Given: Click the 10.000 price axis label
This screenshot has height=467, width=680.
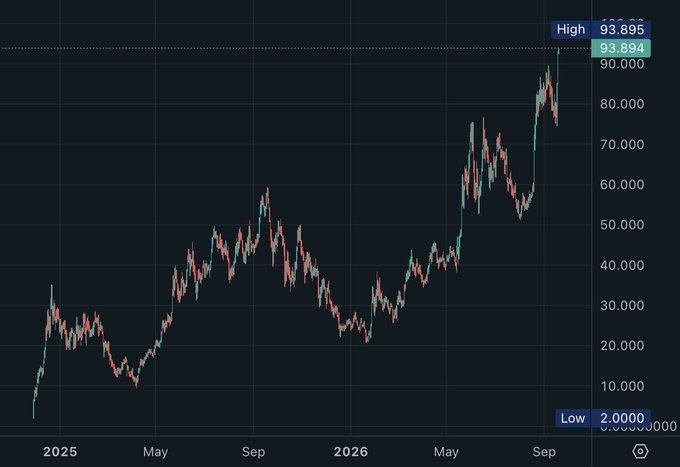Looking at the screenshot, I should tap(622, 386).
